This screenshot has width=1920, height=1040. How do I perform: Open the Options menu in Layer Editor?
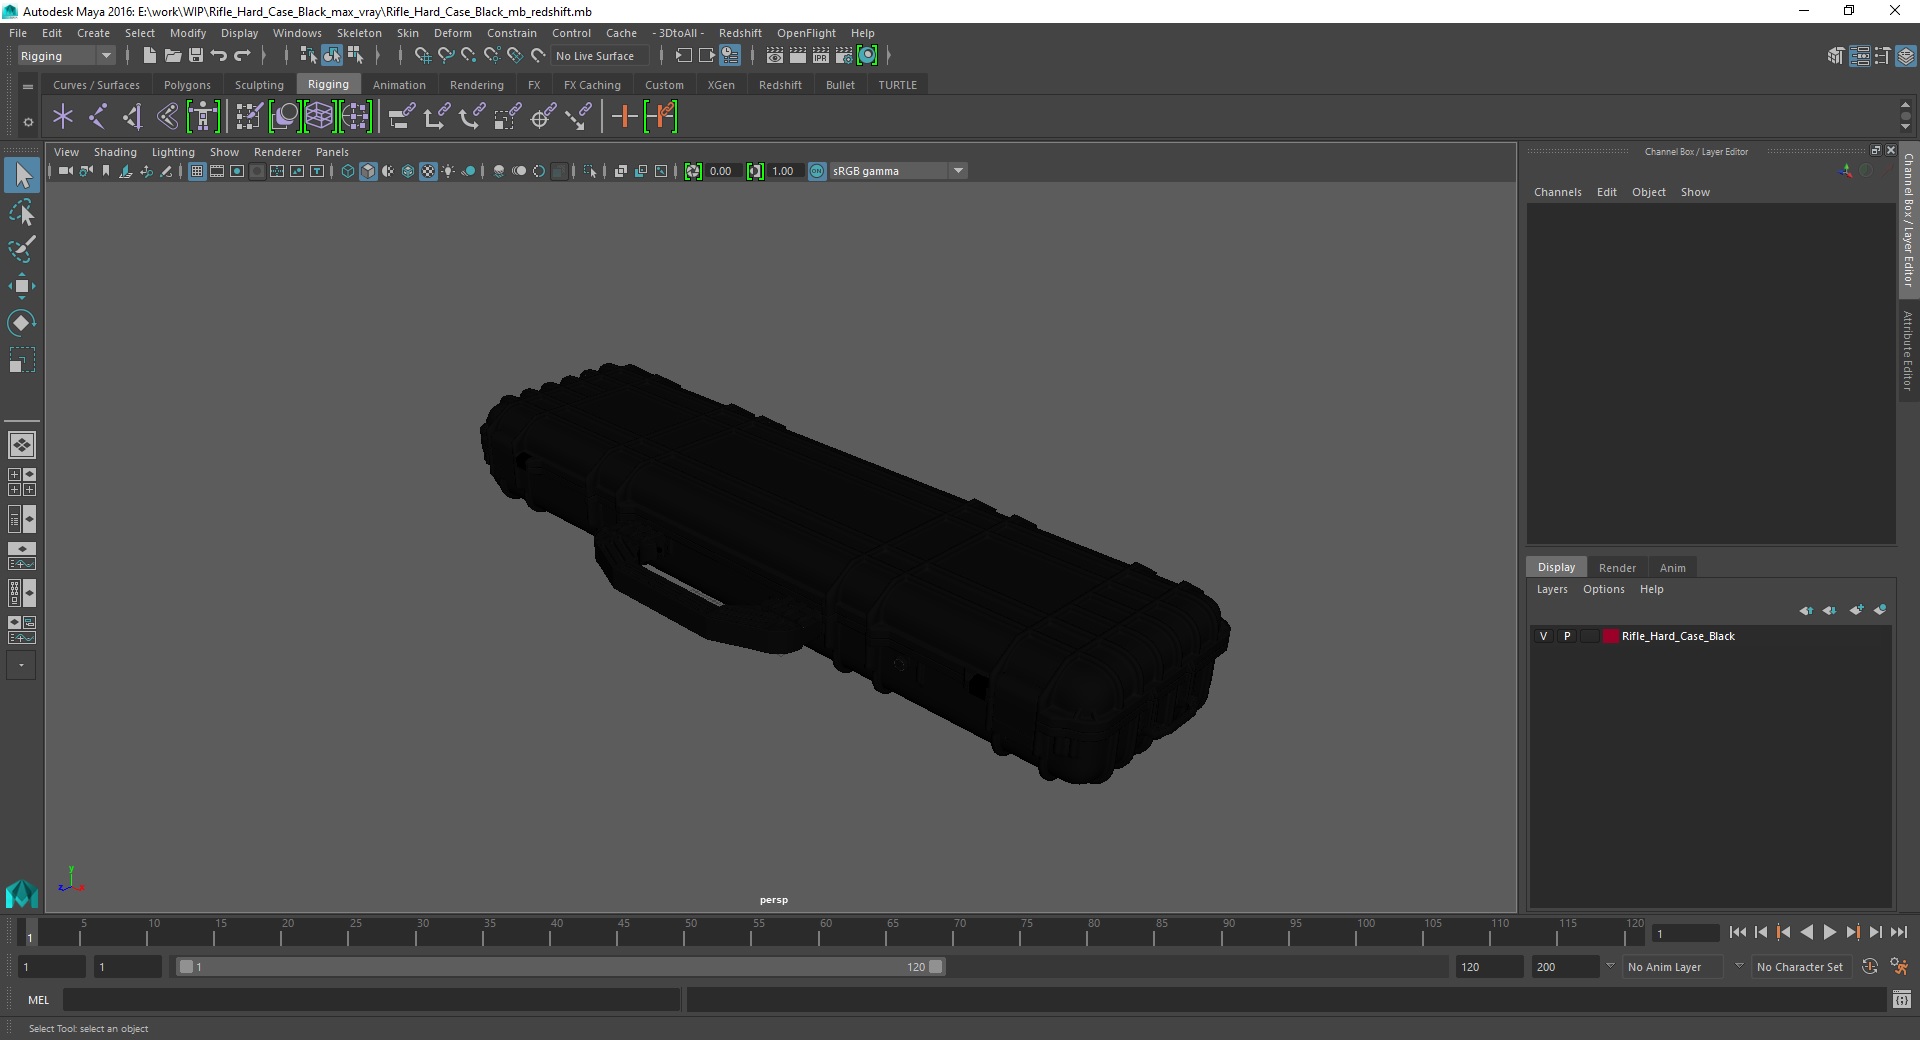[x=1603, y=589]
